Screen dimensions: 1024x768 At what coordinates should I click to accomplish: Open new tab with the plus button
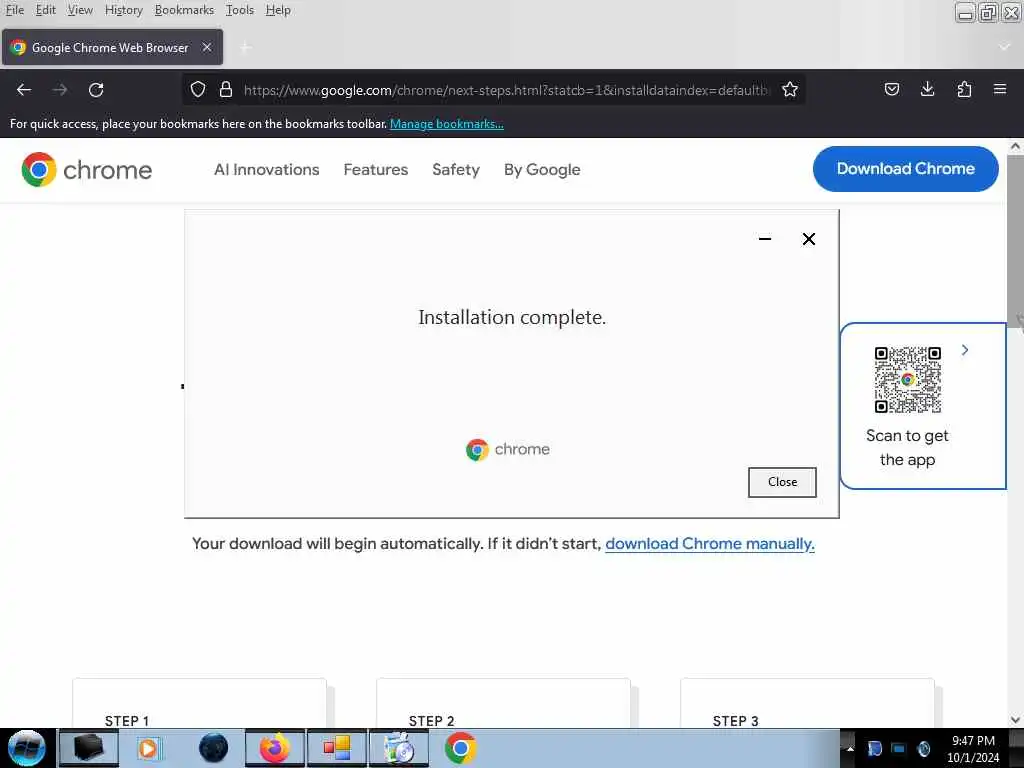pyautogui.click(x=246, y=47)
